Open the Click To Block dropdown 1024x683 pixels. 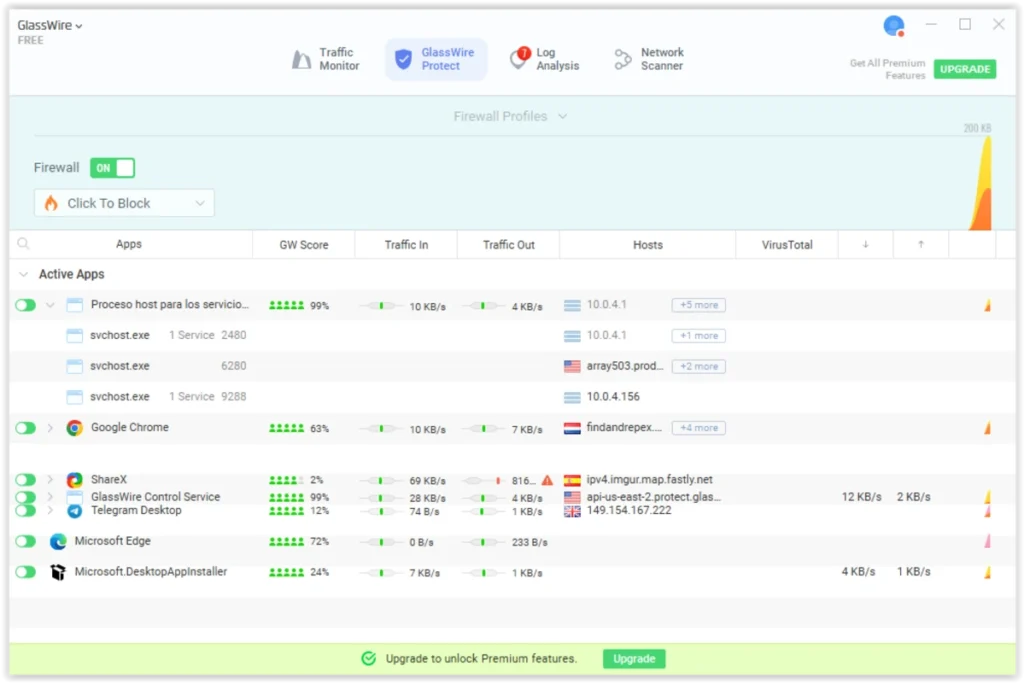tap(124, 203)
